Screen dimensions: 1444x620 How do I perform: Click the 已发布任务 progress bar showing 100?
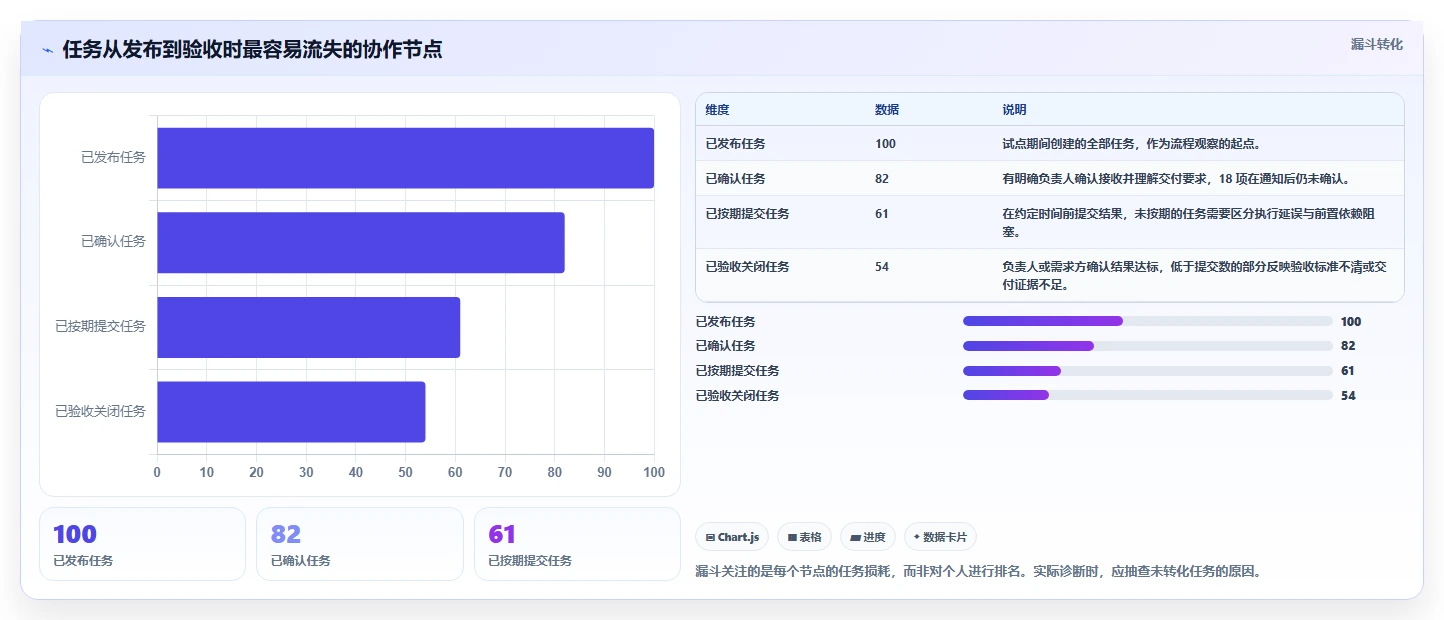click(1147, 321)
